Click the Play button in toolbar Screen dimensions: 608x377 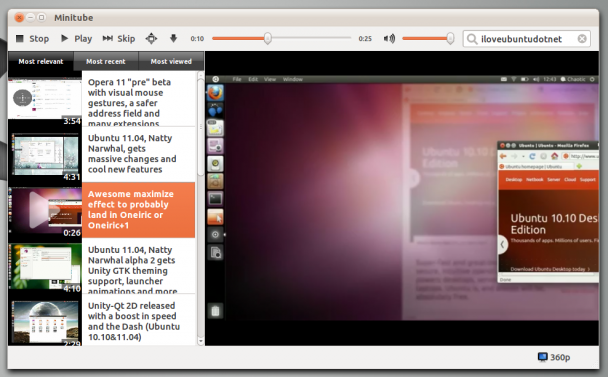[76, 39]
